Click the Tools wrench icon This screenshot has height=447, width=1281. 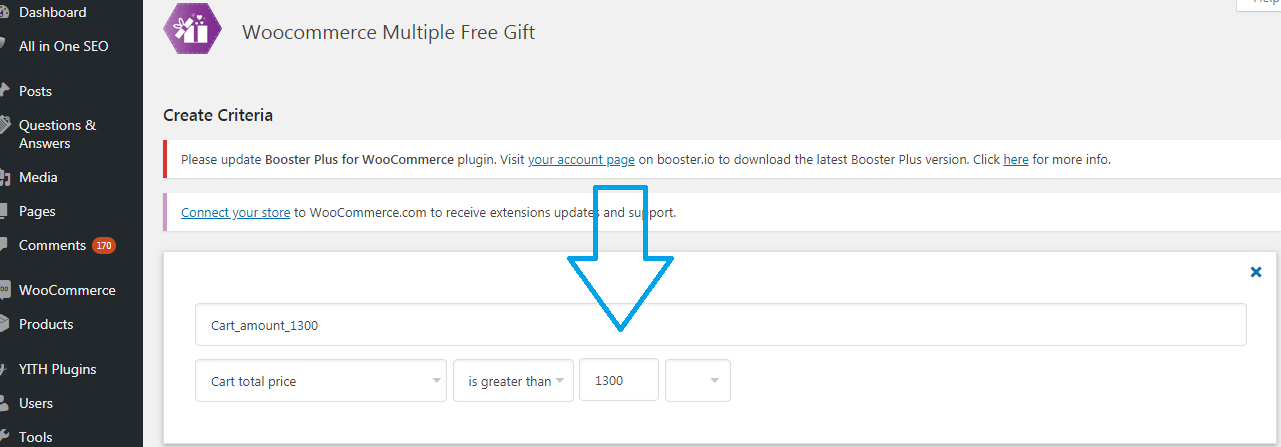[5, 437]
